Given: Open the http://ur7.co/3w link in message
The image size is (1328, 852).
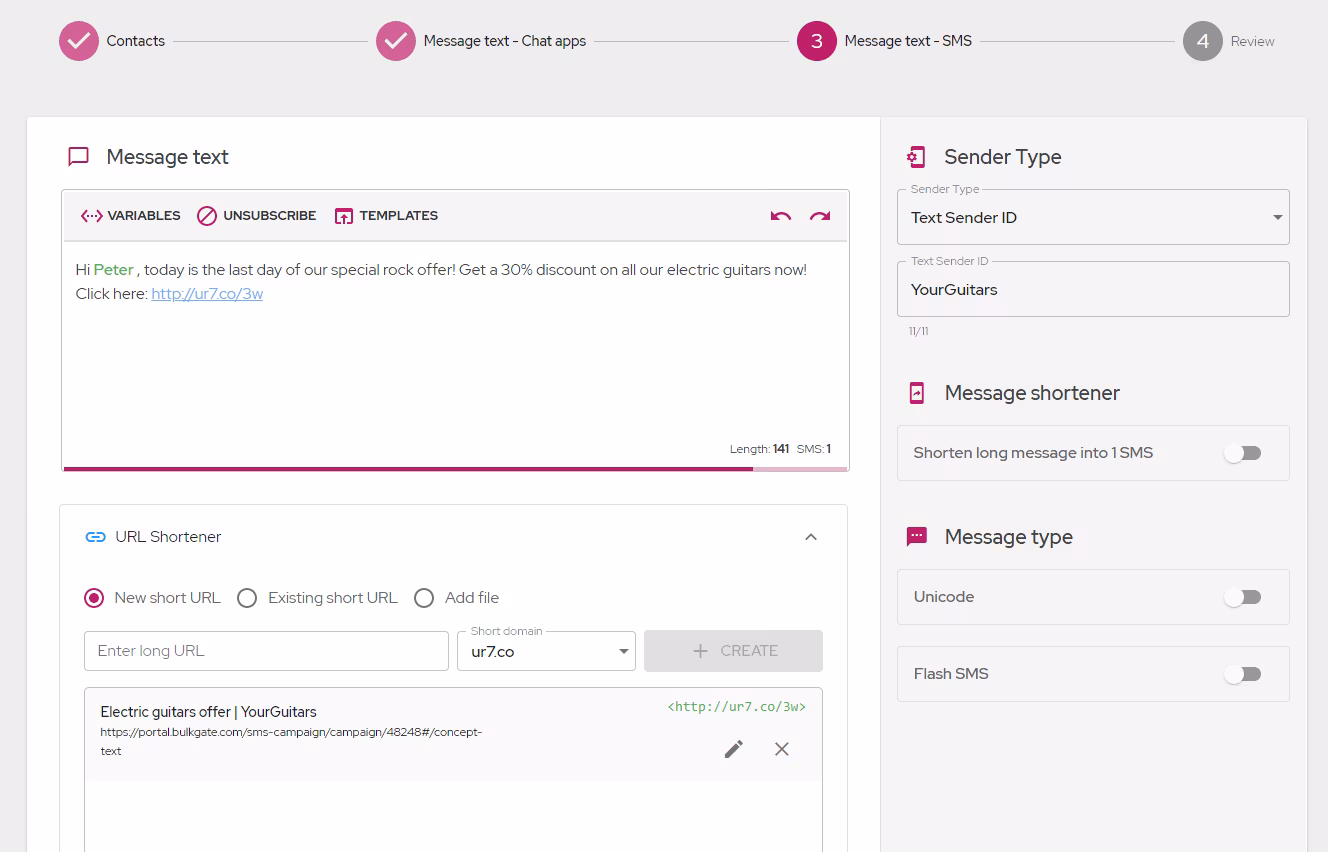Looking at the screenshot, I should point(207,294).
